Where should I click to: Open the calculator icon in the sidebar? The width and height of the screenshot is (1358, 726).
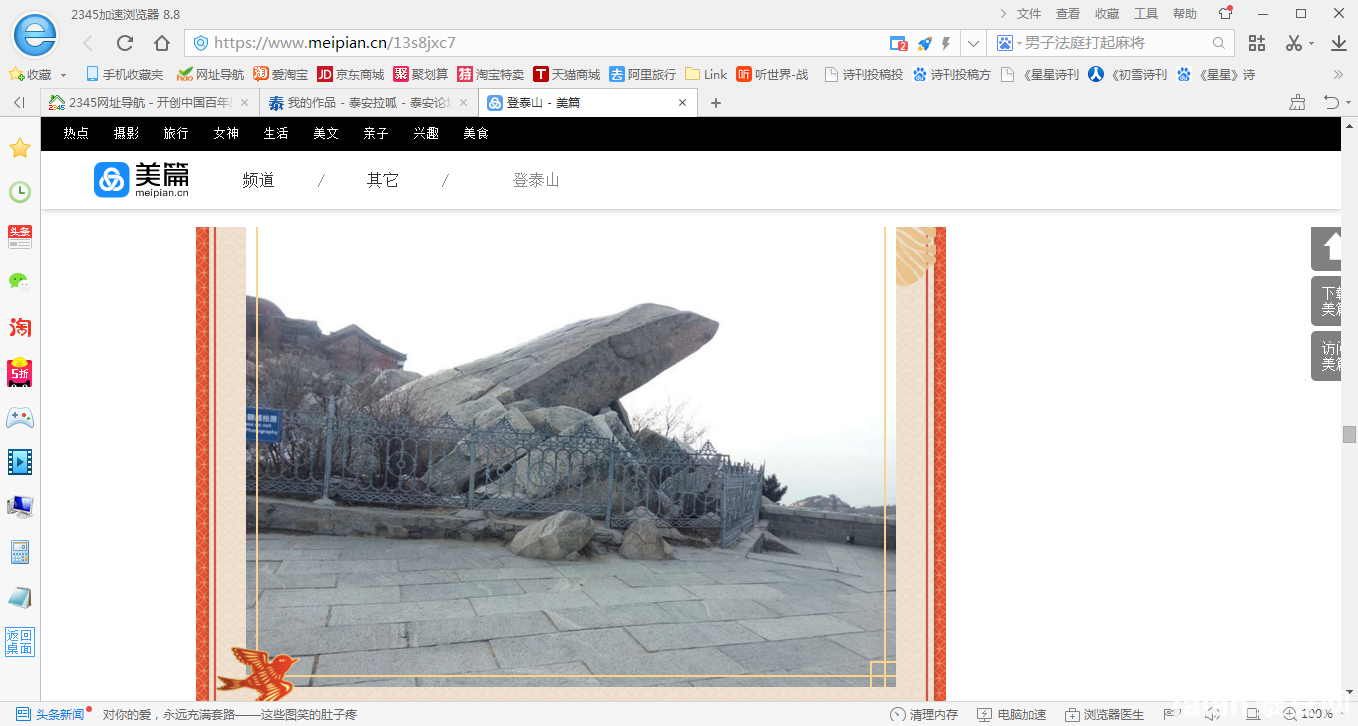click(20, 552)
